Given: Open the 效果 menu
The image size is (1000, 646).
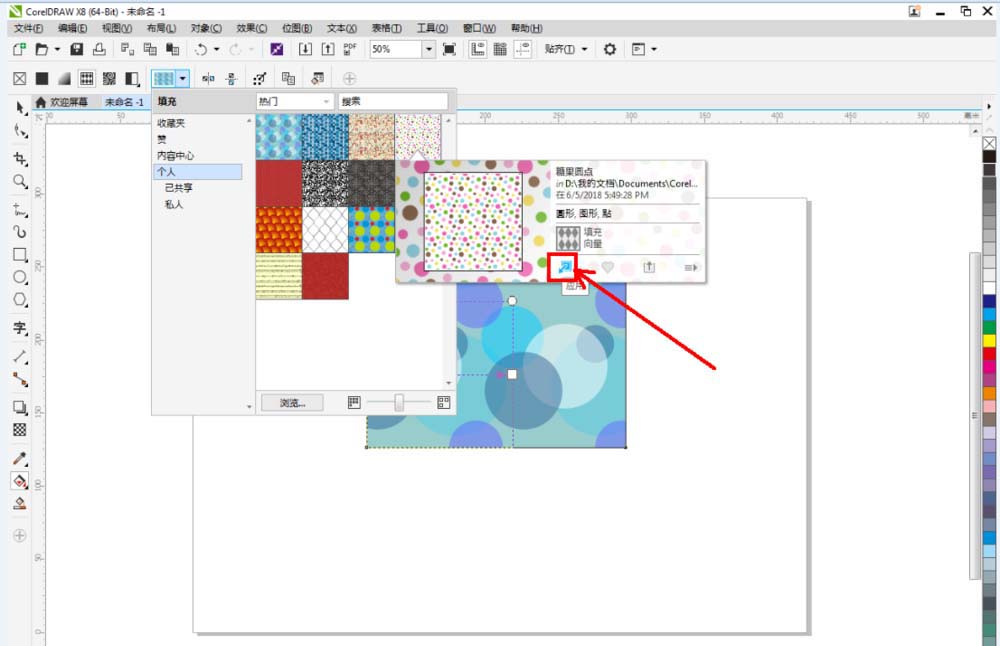Looking at the screenshot, I should tap(251, 29).
